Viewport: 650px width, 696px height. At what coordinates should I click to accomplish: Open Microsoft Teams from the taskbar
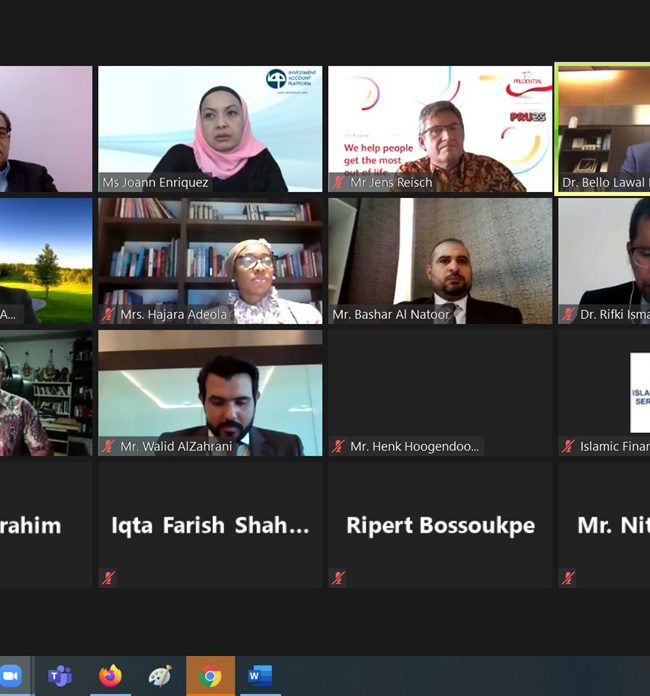60,676
